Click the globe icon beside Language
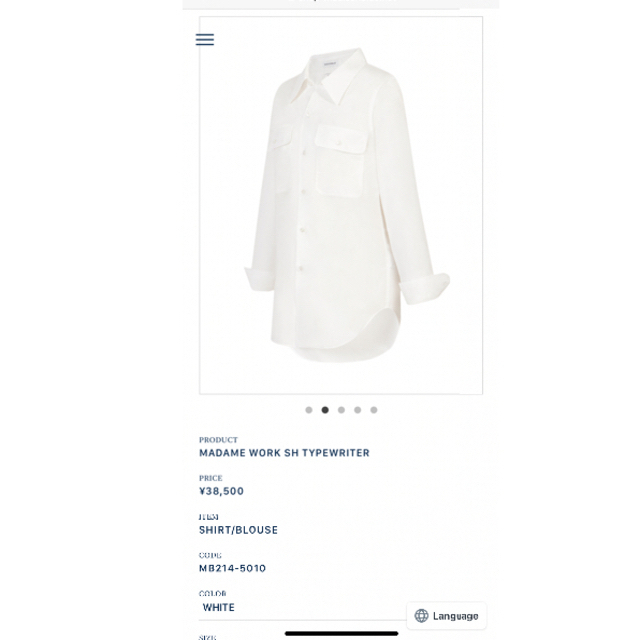Image resolution: width=640 pixels, height=640 pixels. click(x=421, y=616)
